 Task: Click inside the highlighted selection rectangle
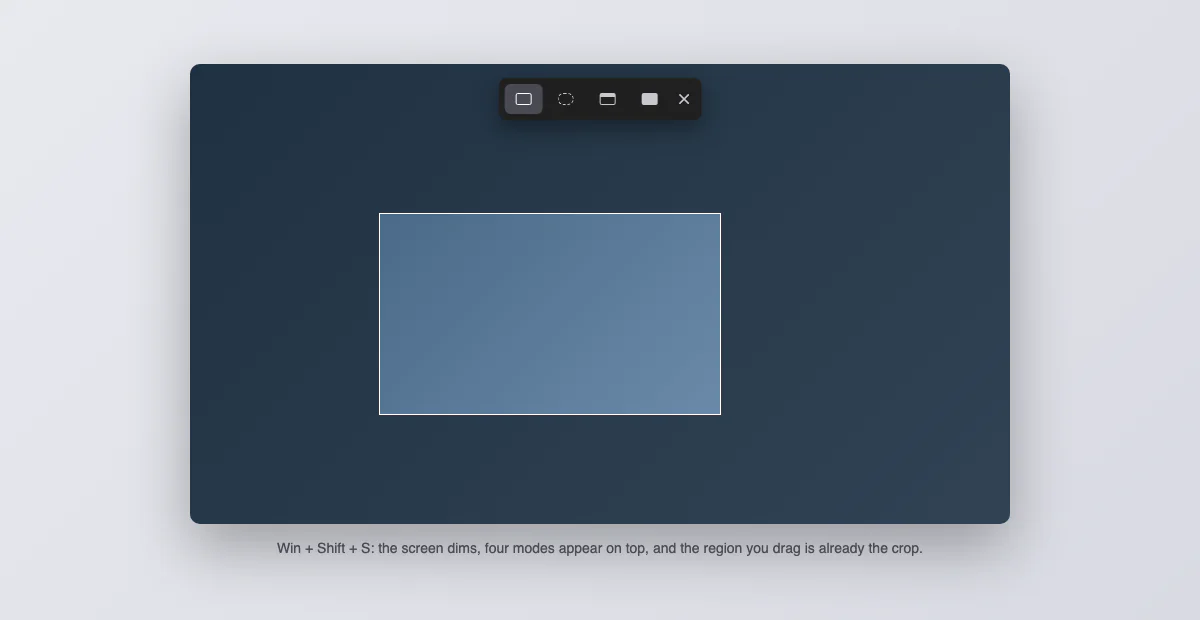[550, 314]
